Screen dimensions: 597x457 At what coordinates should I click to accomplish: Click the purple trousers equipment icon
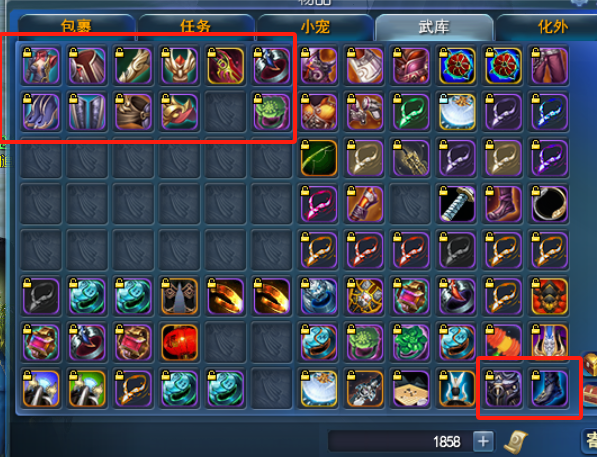tap(549, 66)
